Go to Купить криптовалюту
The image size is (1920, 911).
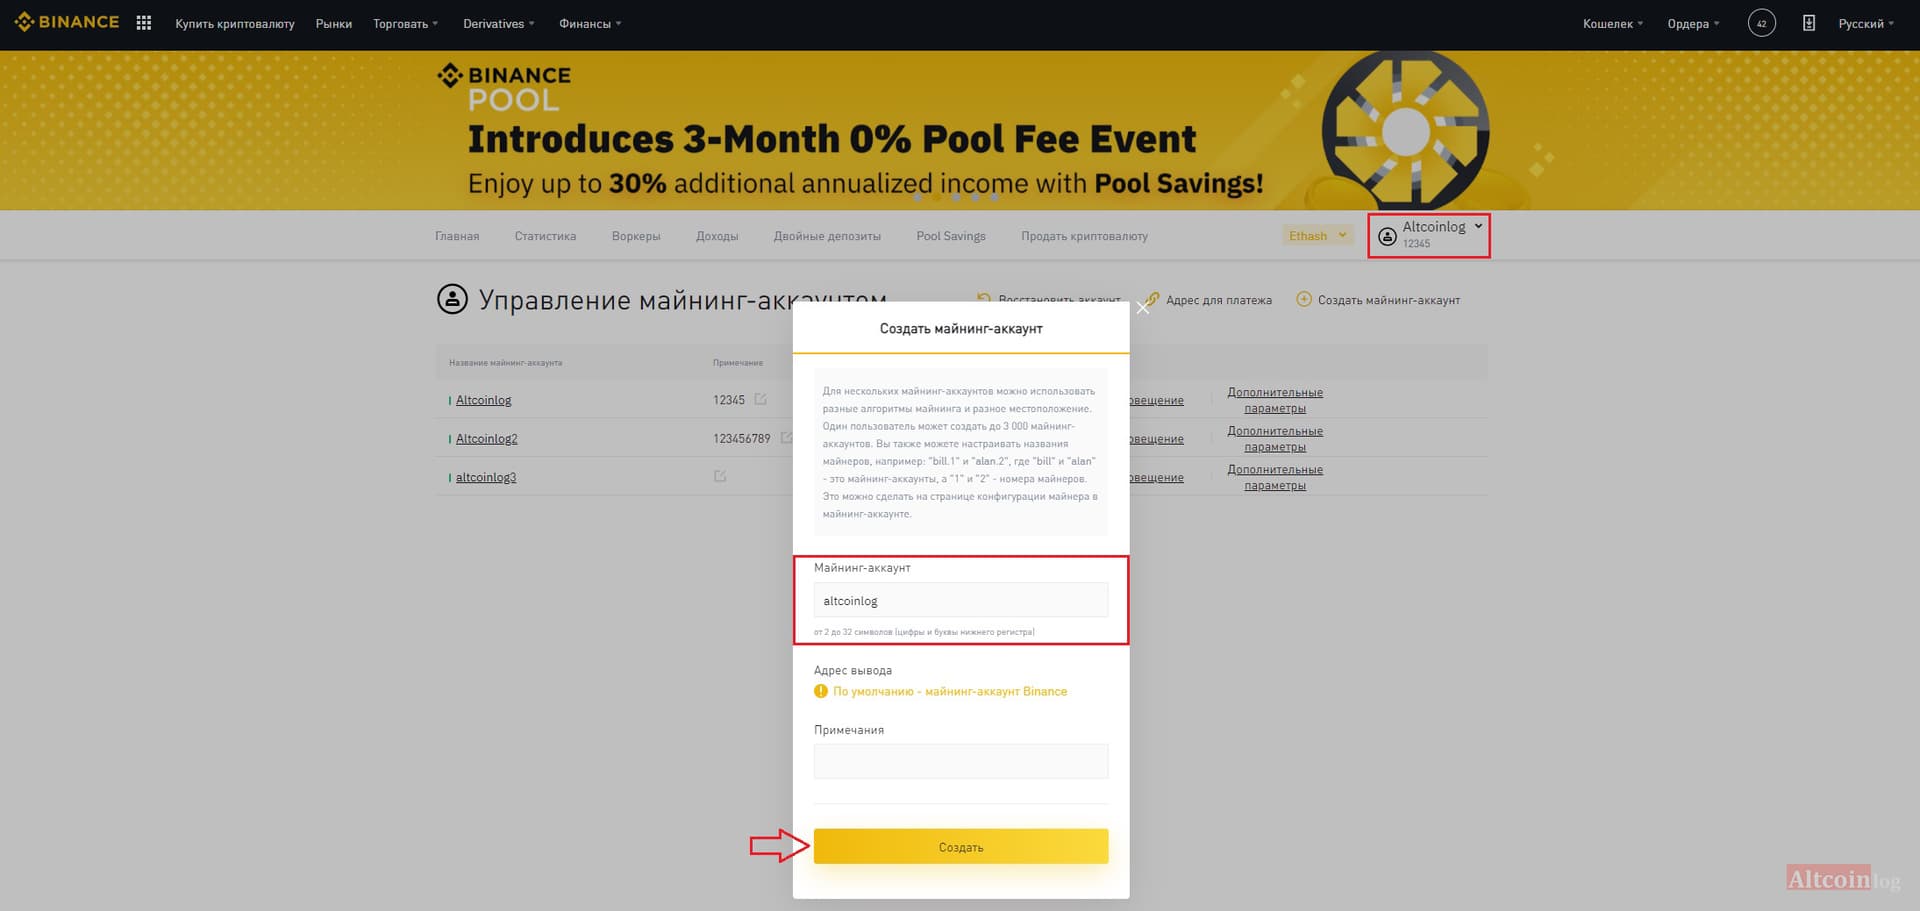235,24
